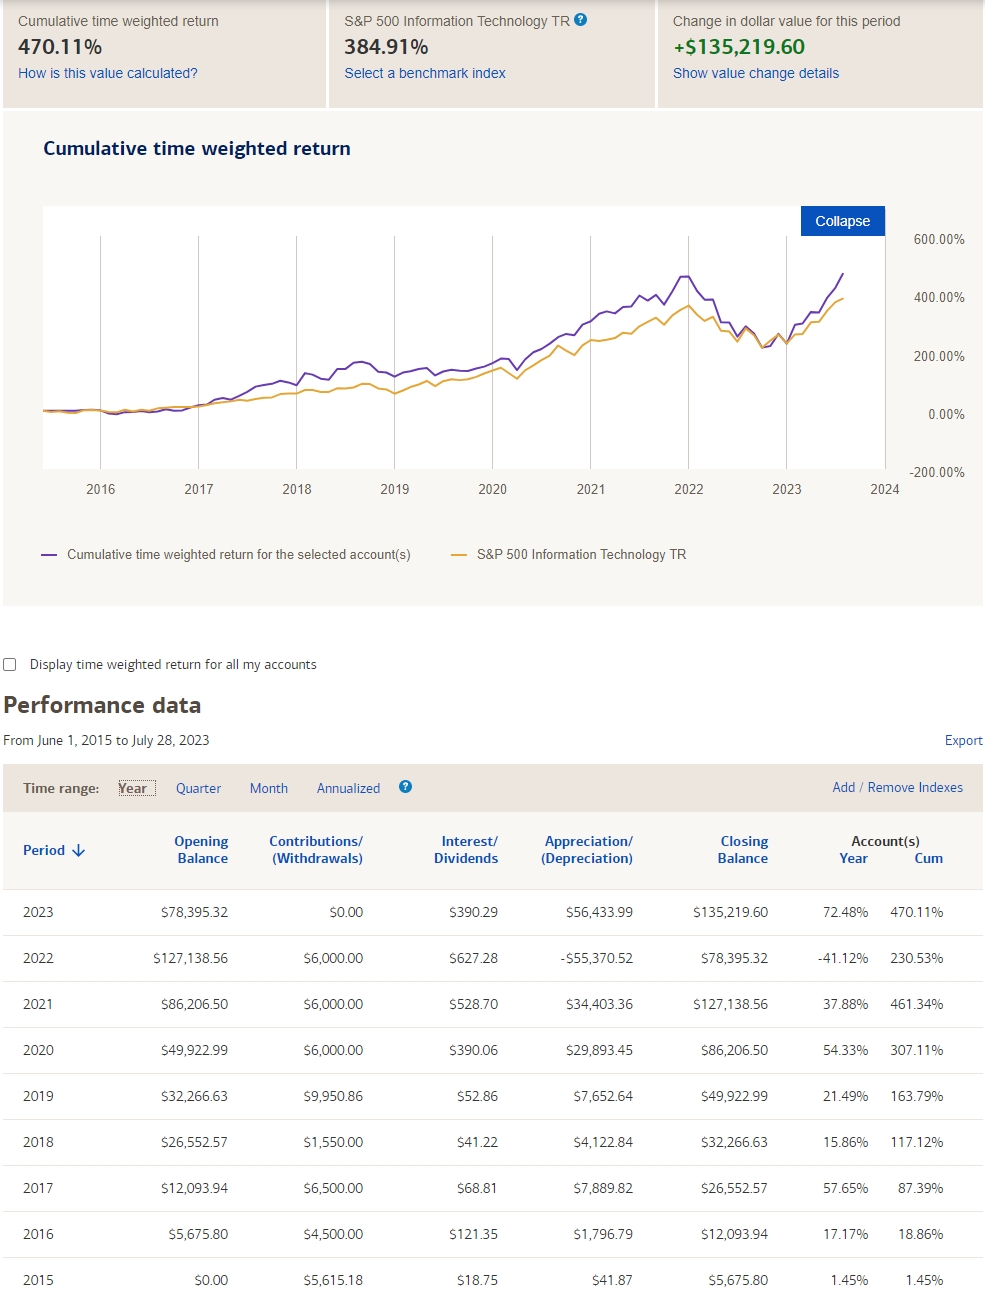Click orange S&P 500 legend marker
The image size is (987, 1296).
click(x=459, y=554)
